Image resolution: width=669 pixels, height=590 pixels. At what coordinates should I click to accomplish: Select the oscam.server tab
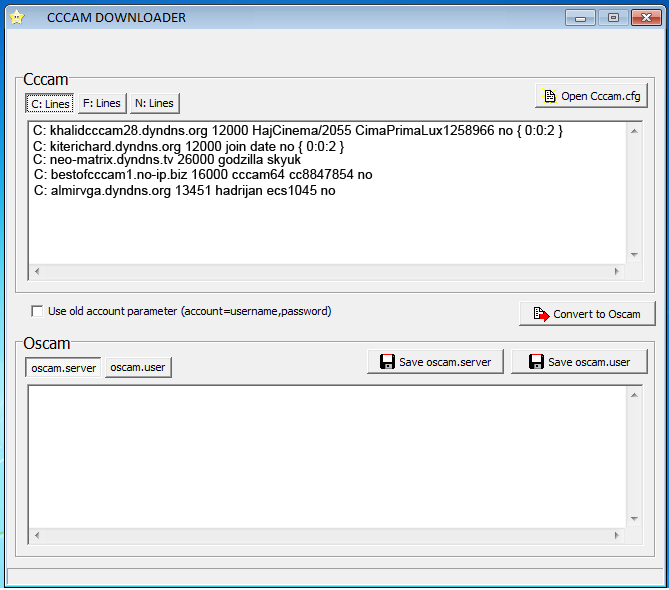pyautogui.click(x=63, y=368)
